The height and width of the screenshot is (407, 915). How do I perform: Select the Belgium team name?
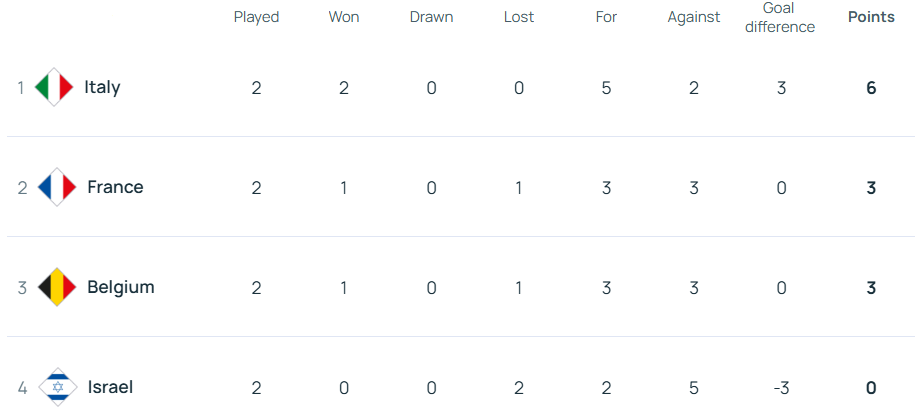tap(120, 287)
